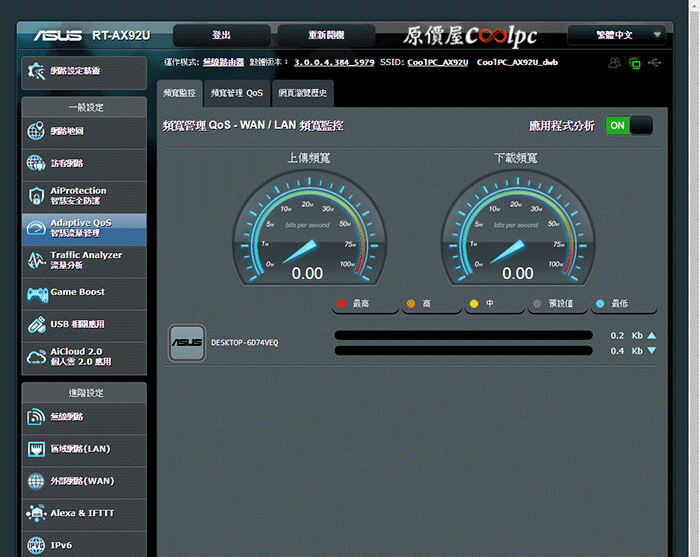Open the AiProtection shield icon
This screenshot has height=557, width=700.
pos(36,195)
